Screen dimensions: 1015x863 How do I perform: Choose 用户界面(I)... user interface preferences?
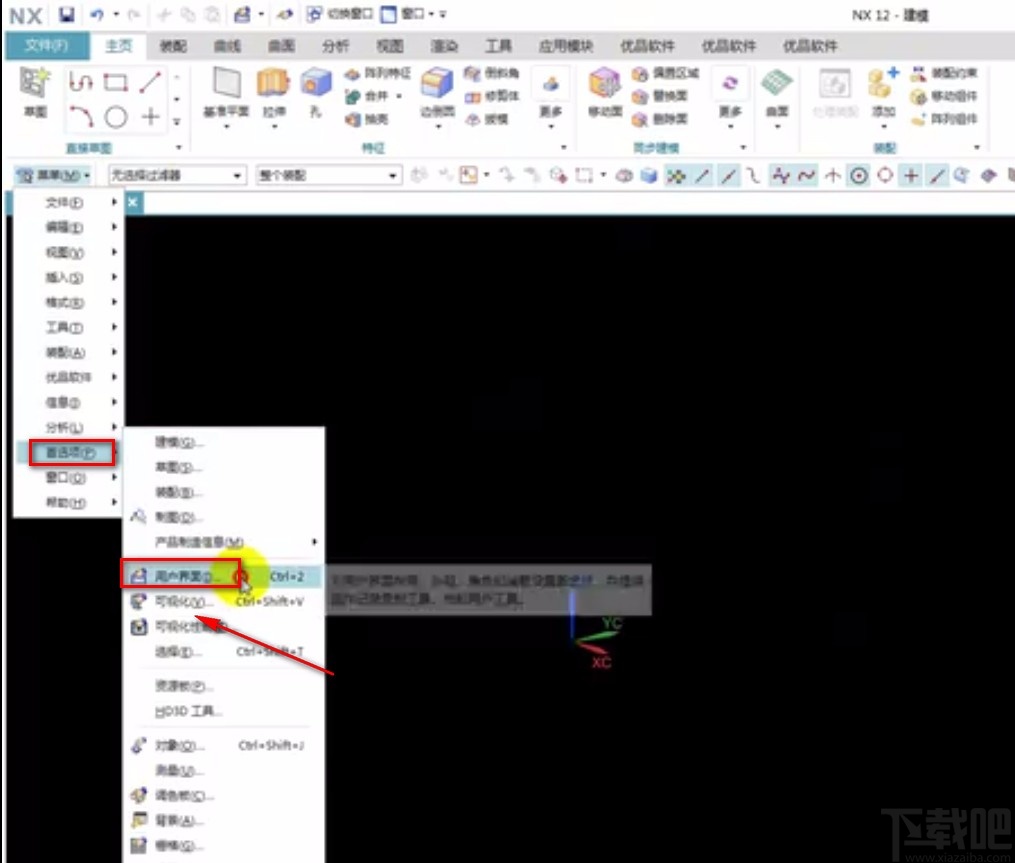223,576
